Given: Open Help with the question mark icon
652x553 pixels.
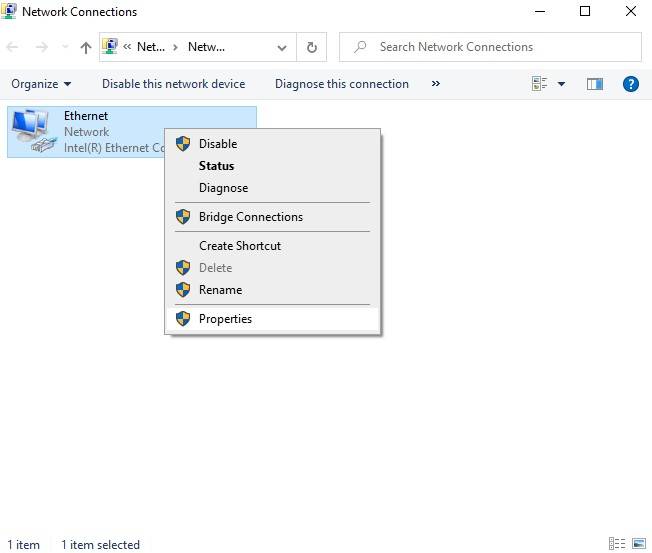Looking at the screenshot, I should click(631, 84).
